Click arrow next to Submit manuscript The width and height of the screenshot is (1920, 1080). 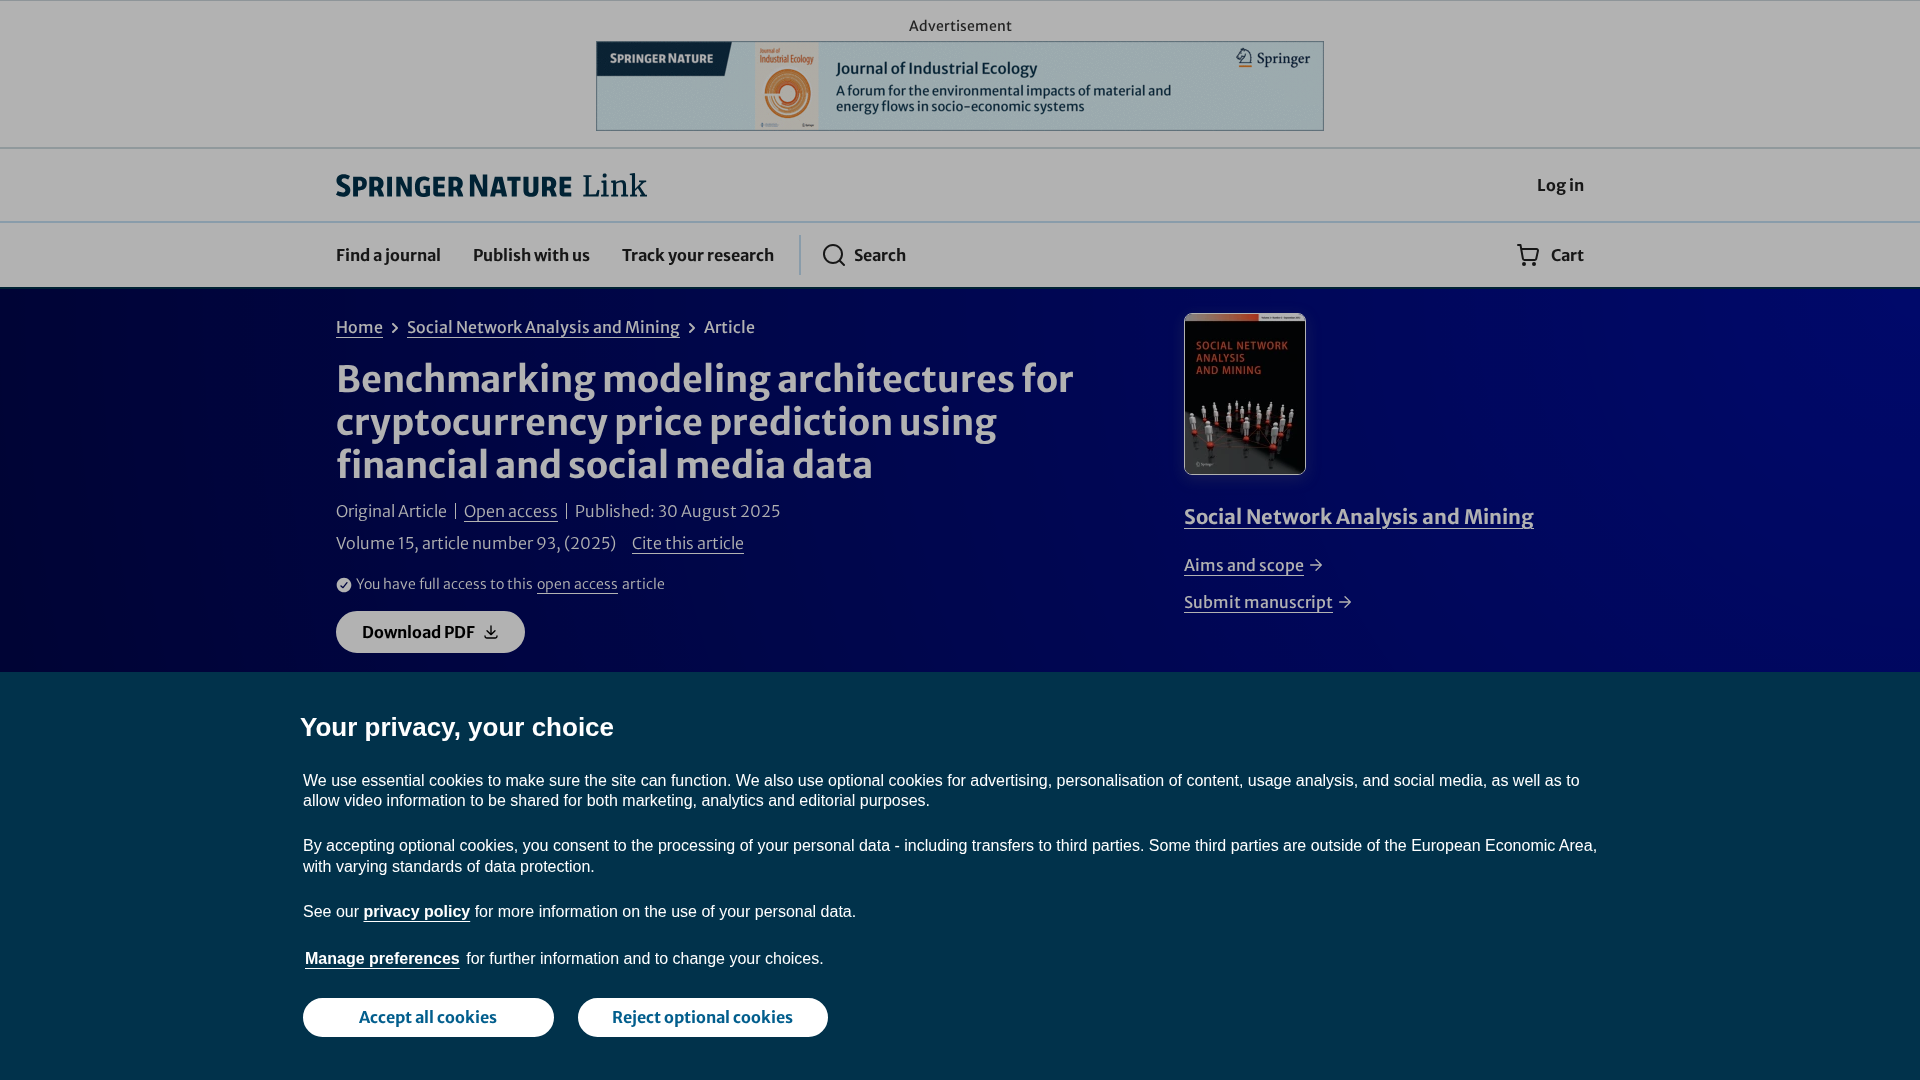click(x=1345, y=603)
